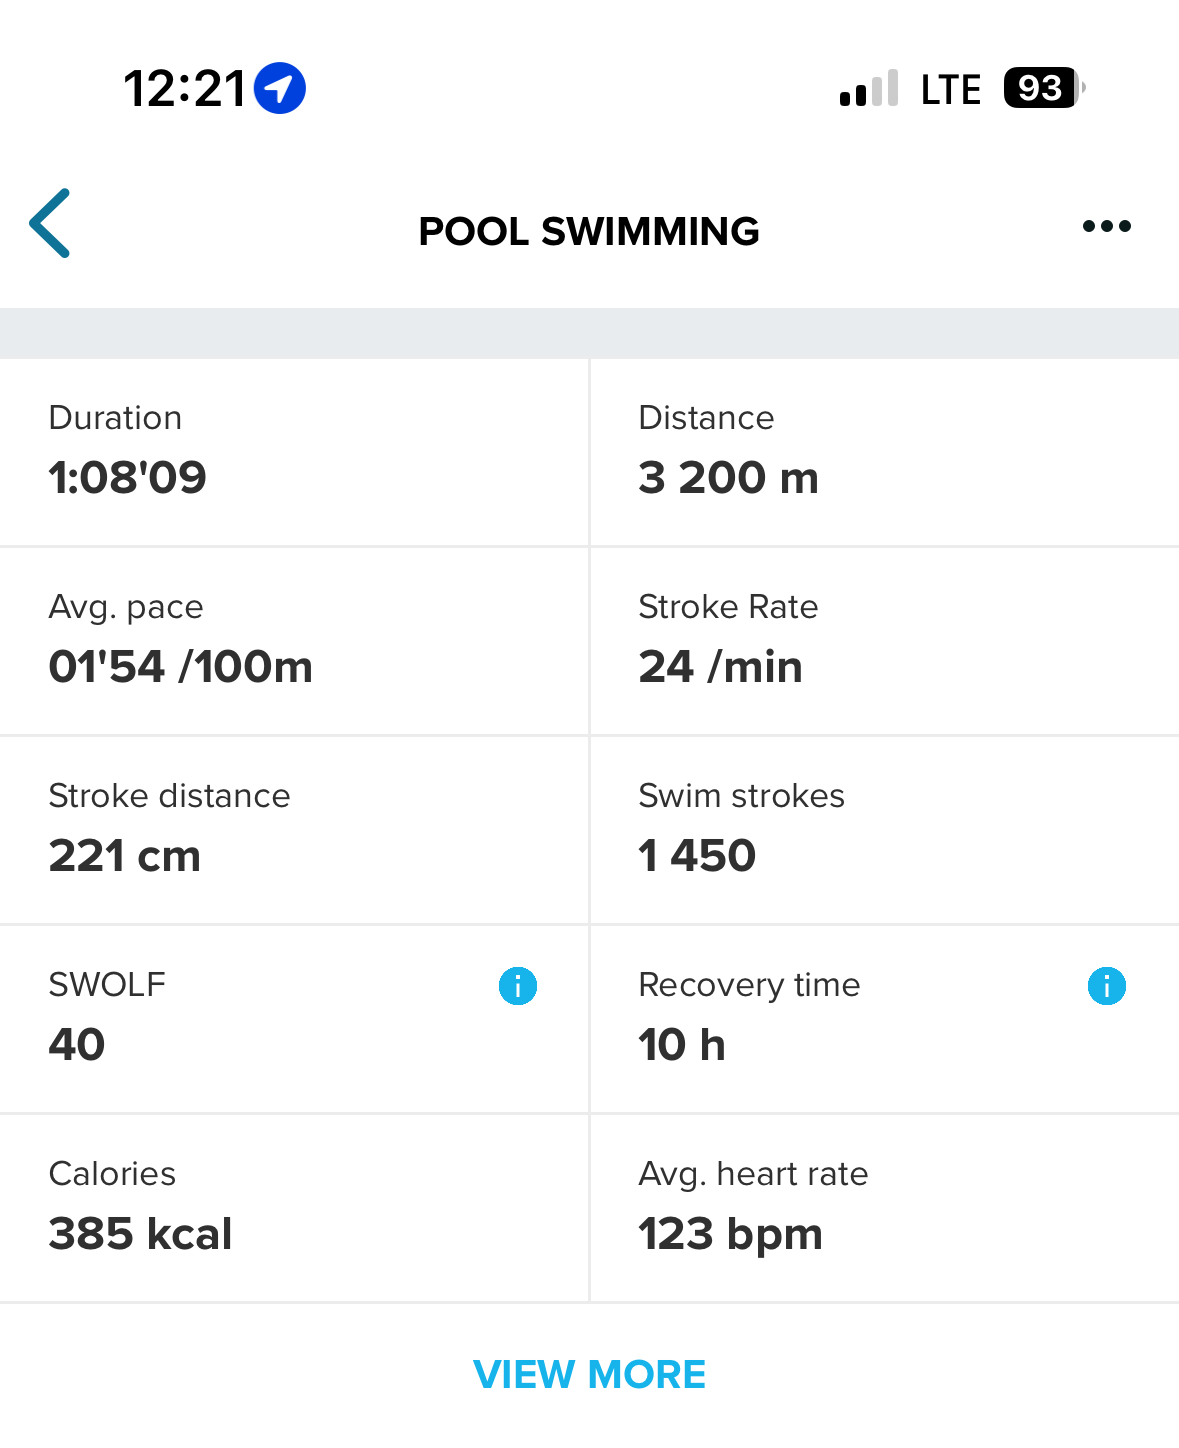The height and width of the screenshot is (1448, 1179).
Task: Select the Distance 3 200 m tile
Action: click(x=884, y=452)
